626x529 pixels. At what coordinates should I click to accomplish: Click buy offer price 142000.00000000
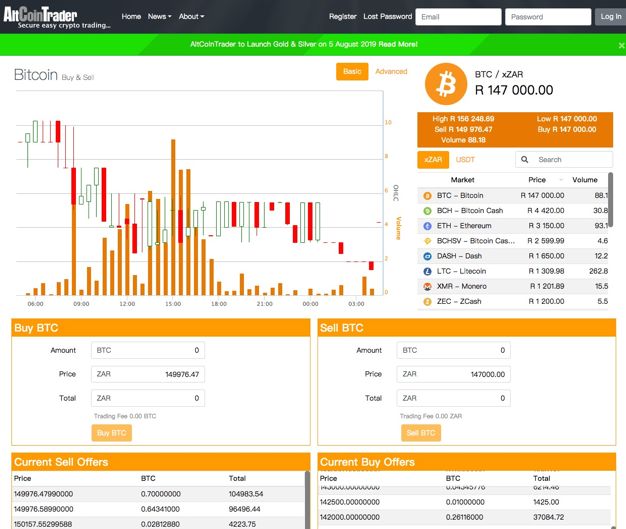350,517
